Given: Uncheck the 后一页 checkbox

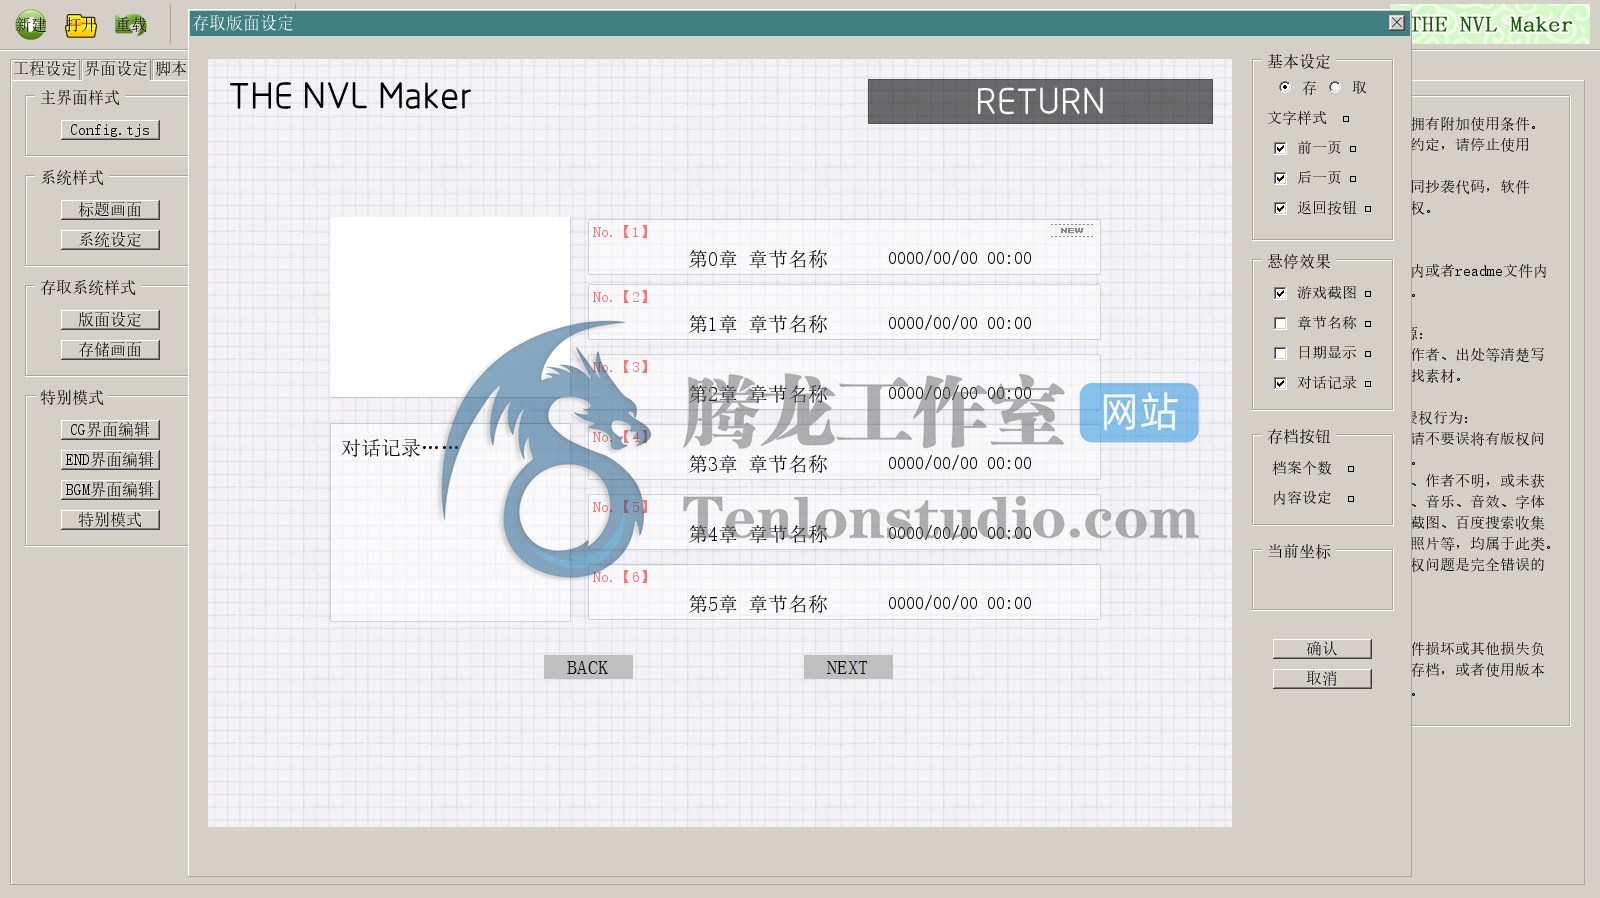Looking at the screenshot, I should pos(1280,178).
